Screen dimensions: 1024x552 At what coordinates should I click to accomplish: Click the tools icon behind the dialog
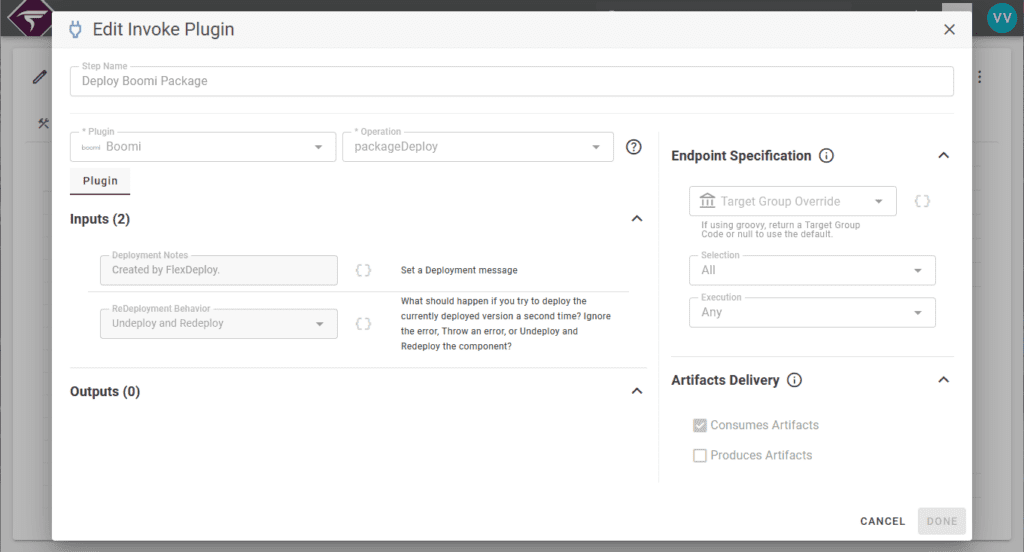pos(43,123)
